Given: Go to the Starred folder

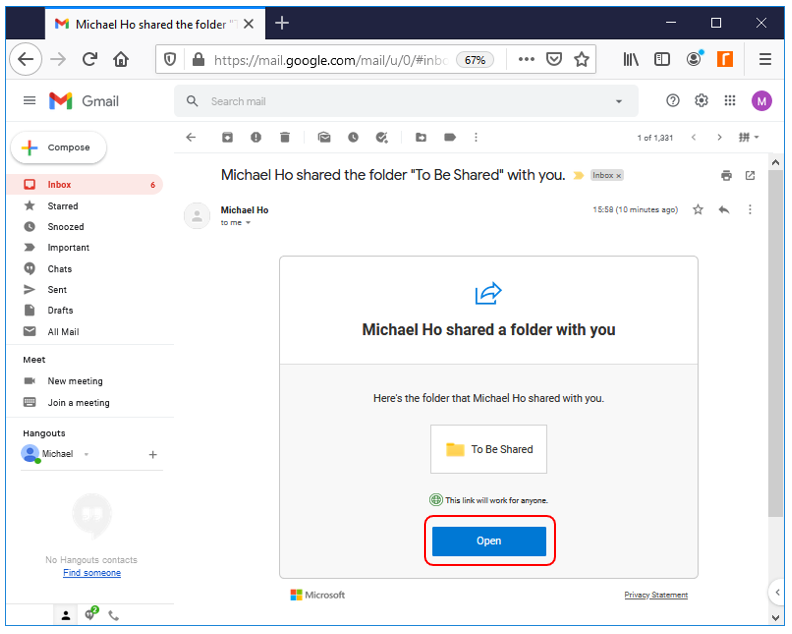Looking at the screenshot, I should (x=63, y=206).
